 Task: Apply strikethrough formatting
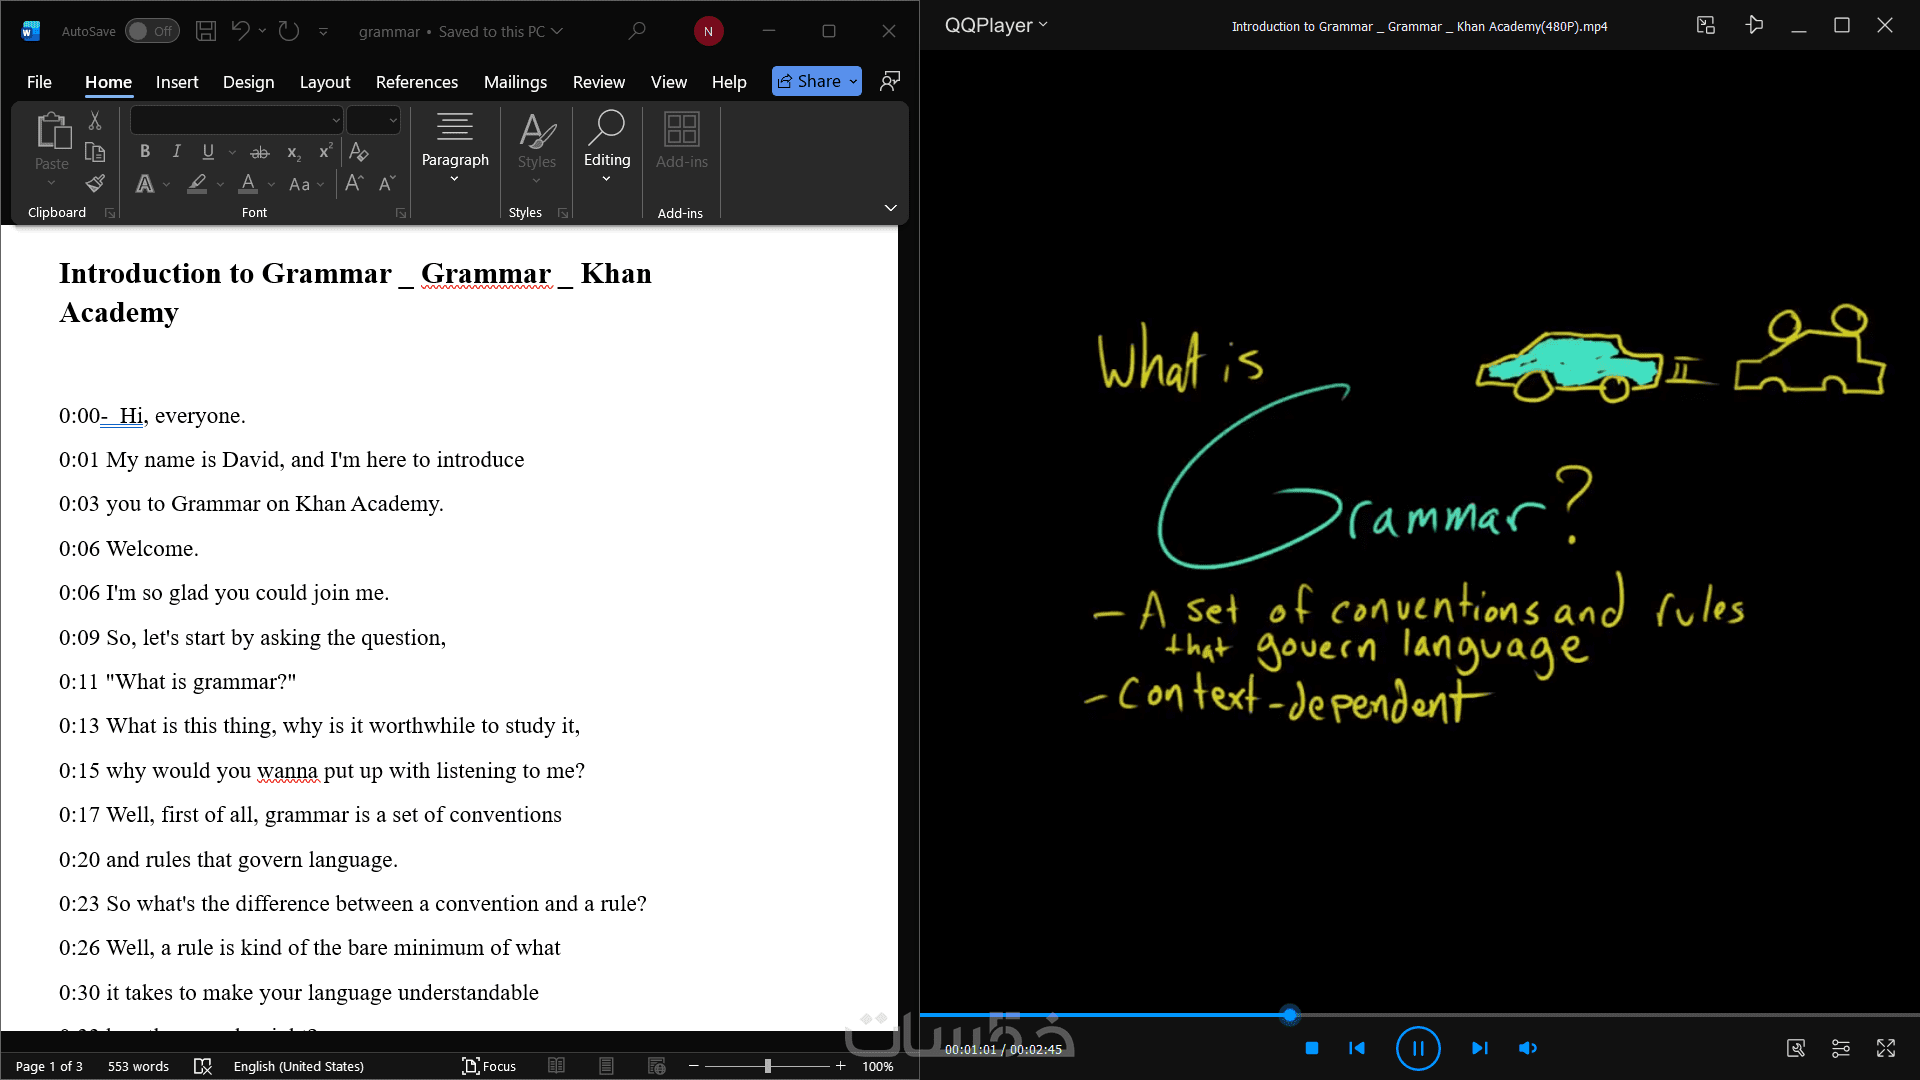point(260,152)
